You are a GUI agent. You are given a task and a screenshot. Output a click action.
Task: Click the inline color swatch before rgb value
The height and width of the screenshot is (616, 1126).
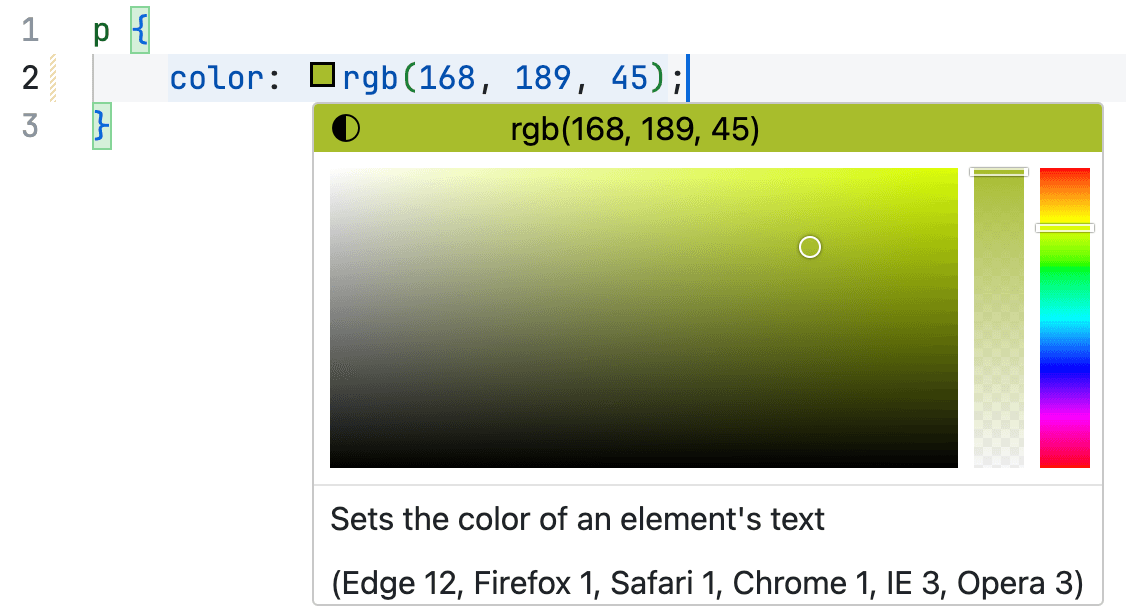coord(322,72)
